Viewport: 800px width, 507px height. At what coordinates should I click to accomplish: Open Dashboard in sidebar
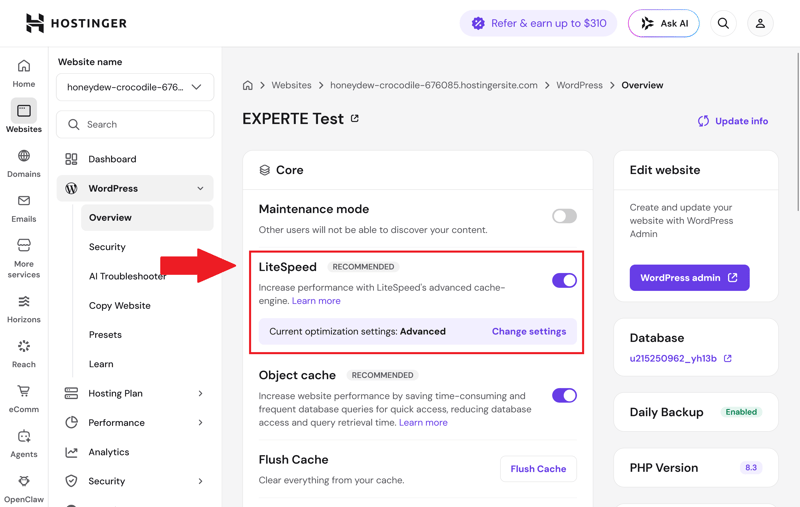(112, 159)
